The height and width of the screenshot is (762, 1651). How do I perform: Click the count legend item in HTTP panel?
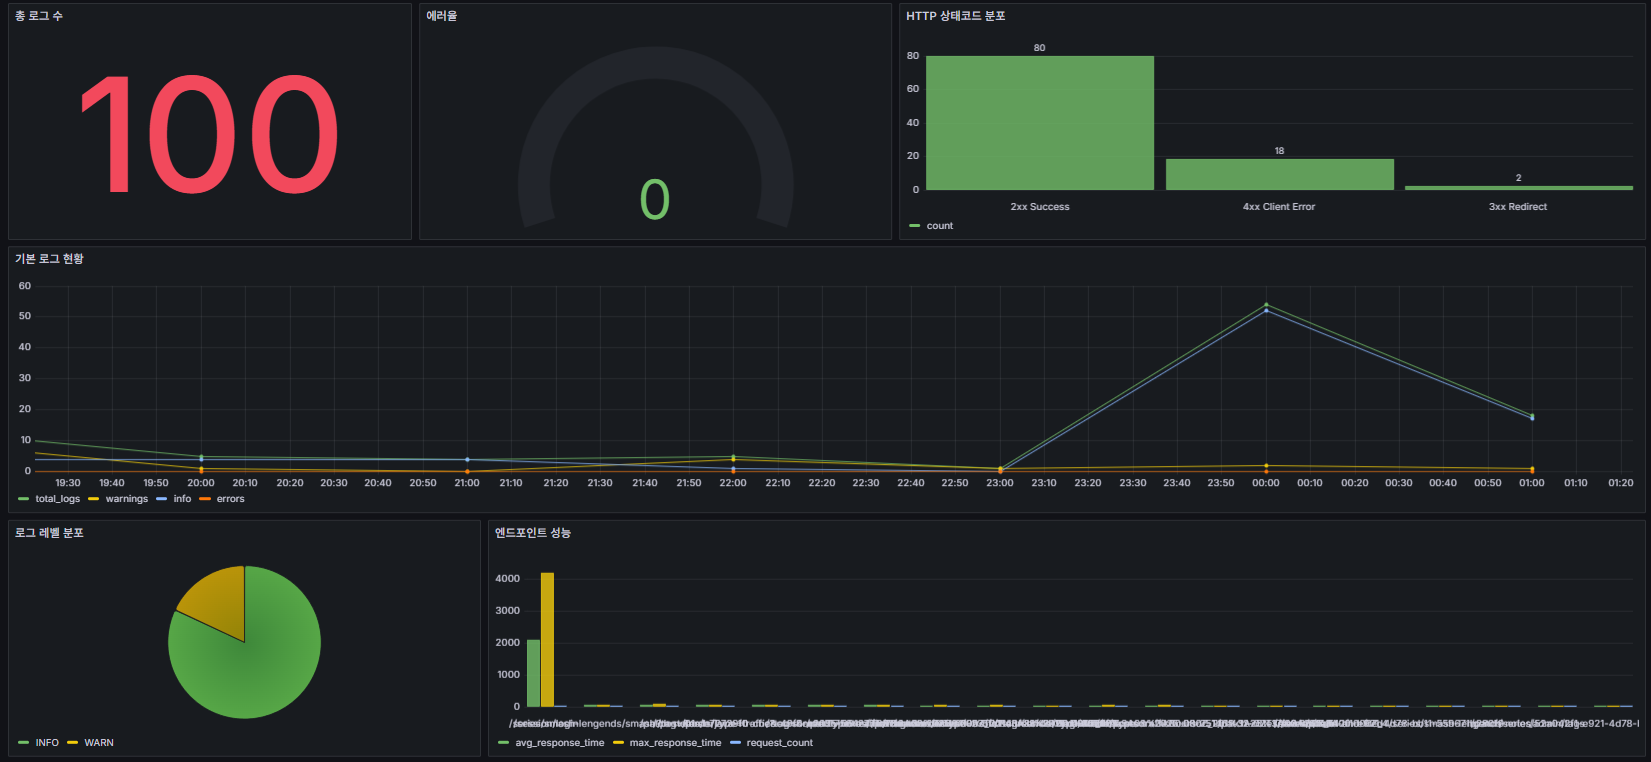click(x=939, y=226)
